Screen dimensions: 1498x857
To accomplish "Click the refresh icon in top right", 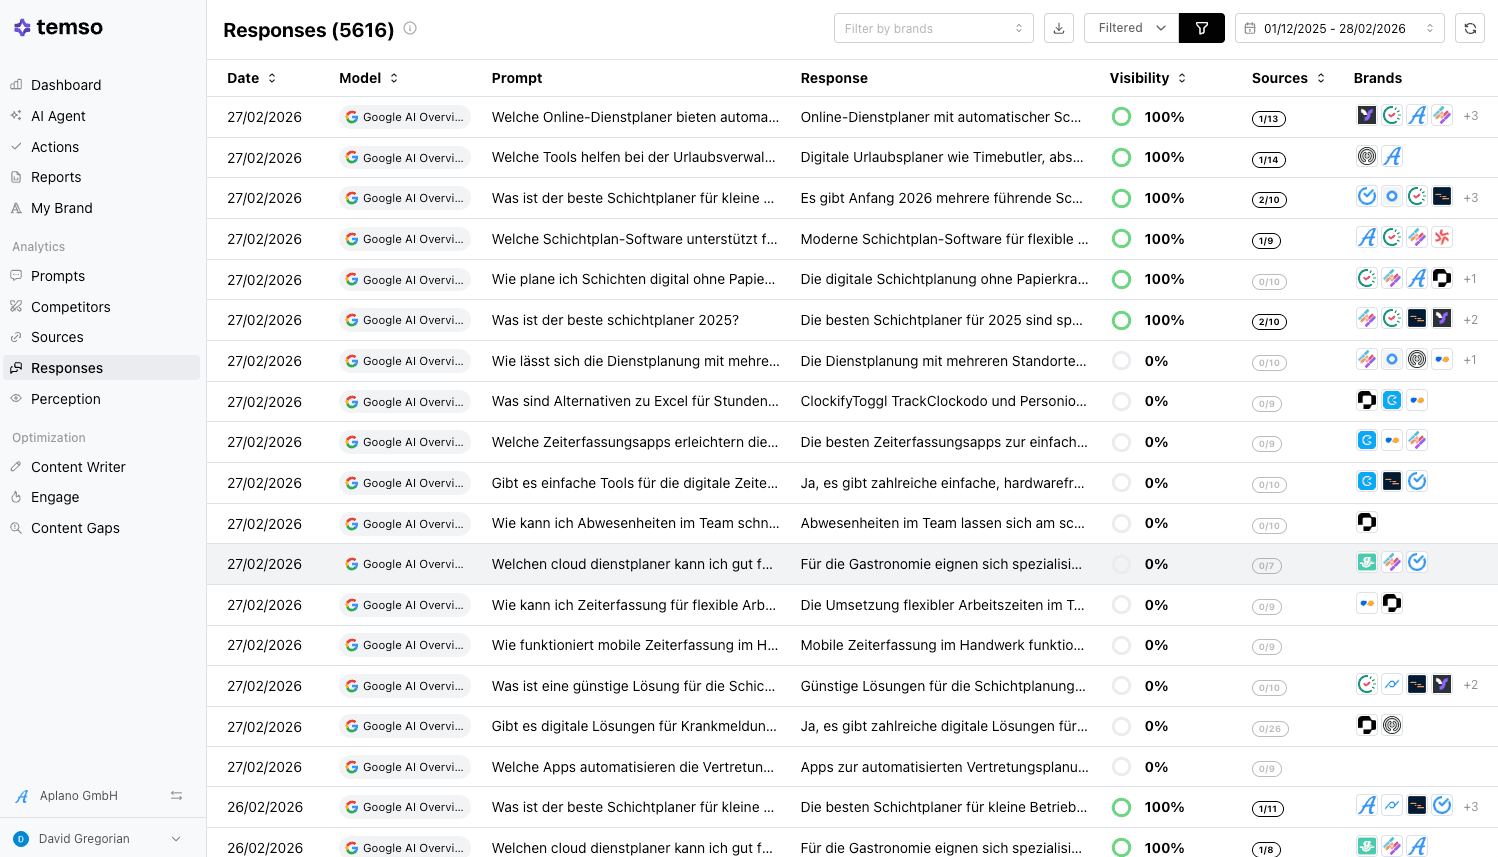I will tap(1470, 29).
